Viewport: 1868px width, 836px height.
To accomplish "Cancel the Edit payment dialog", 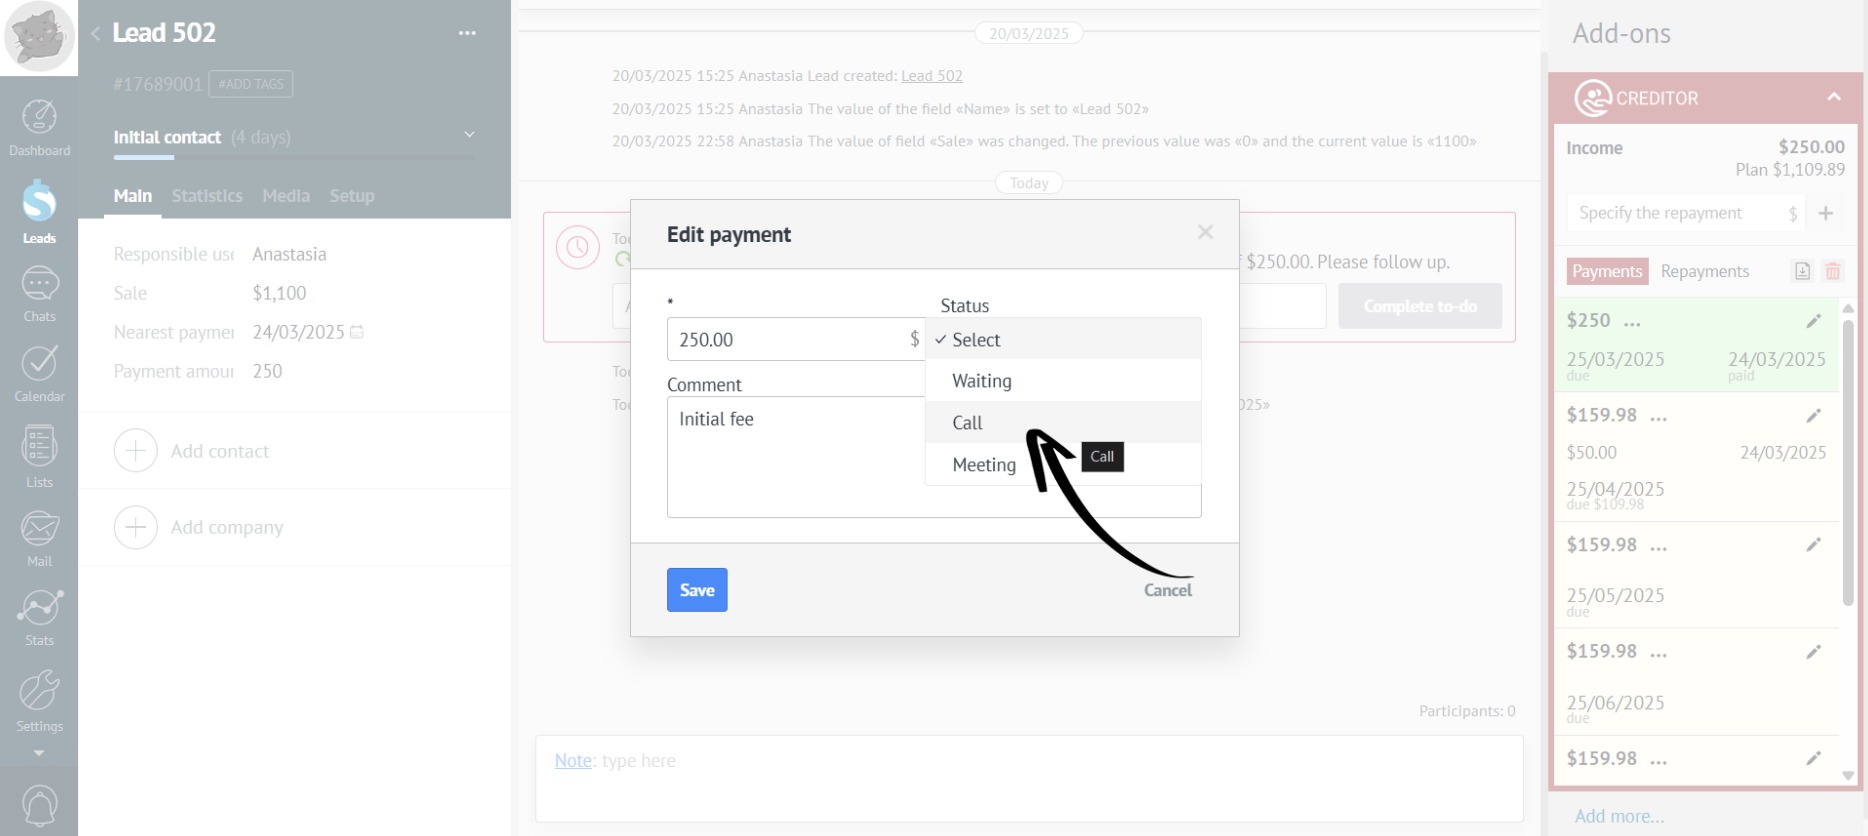I will click(1167, 590).
